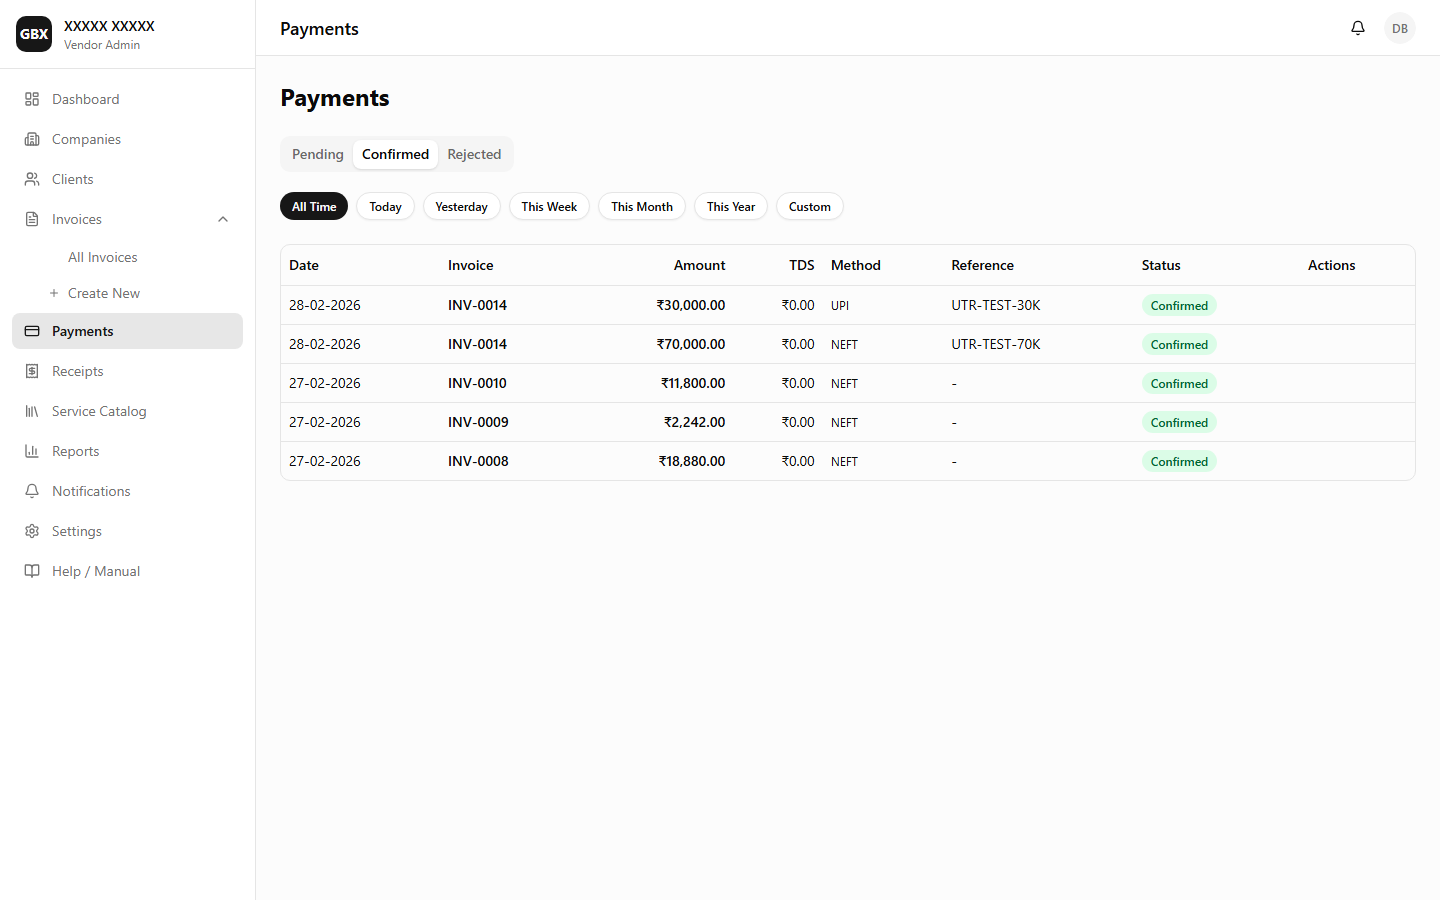
Task: Open notifications bell in top bar
Action: (x=1358, y=28)
